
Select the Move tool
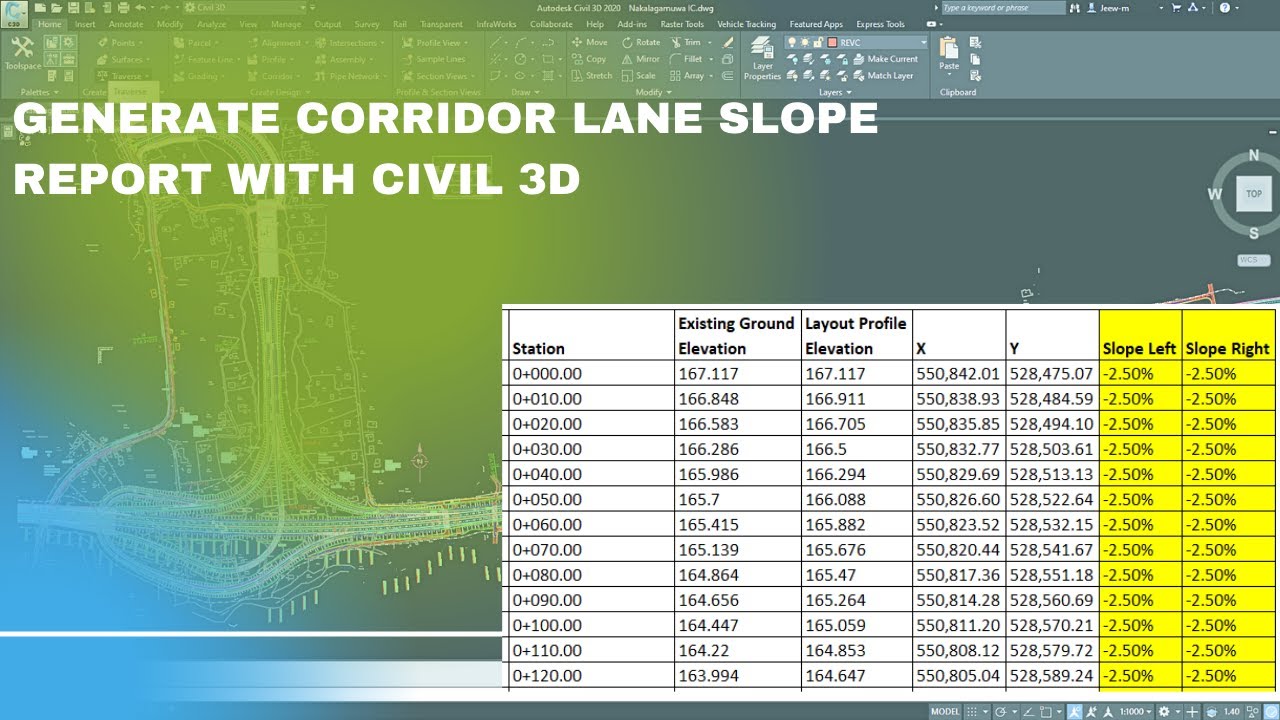point(590,42)
